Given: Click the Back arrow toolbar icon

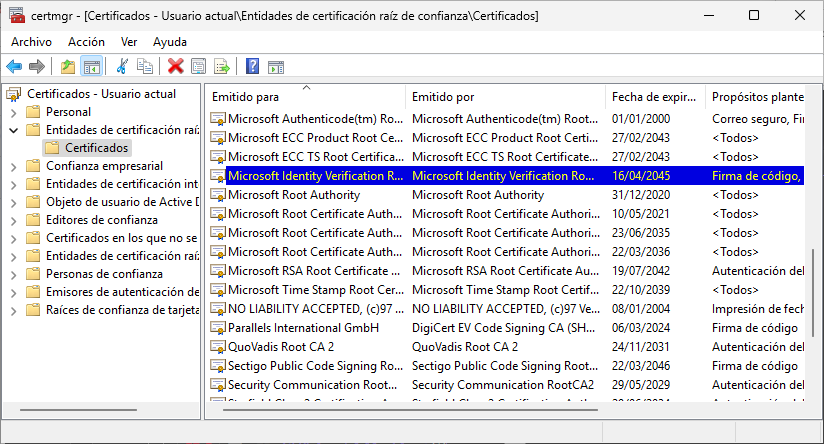Looking at the screenshot, I should 14,67.
